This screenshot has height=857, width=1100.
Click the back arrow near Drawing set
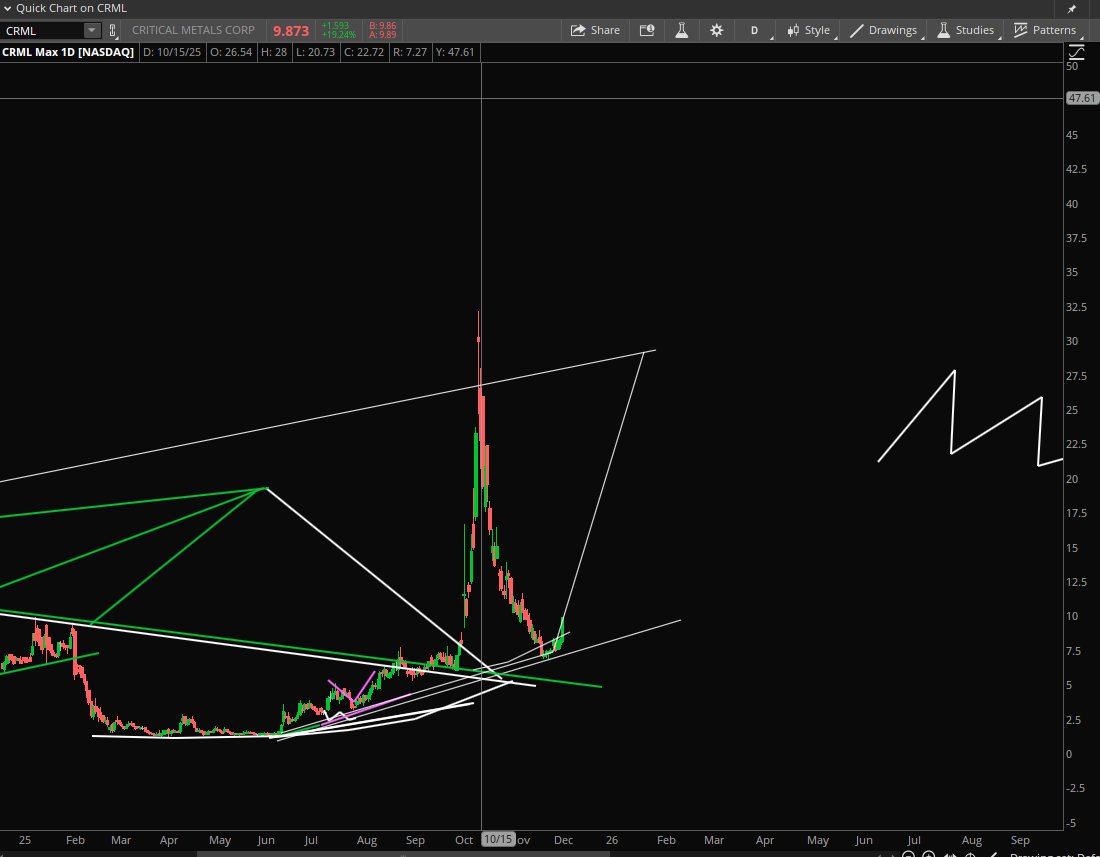click(993, 855)
